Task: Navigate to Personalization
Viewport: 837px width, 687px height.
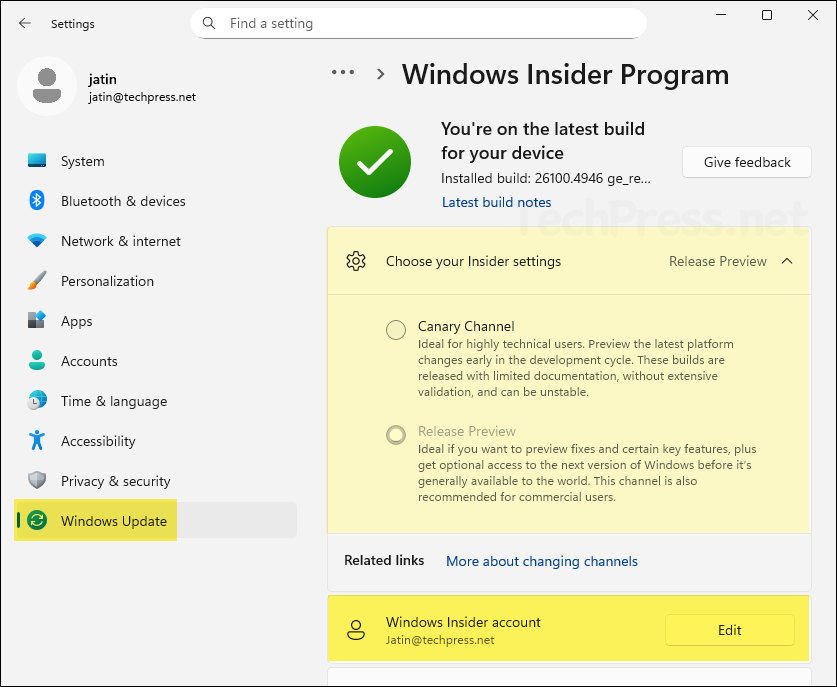Action: click(156, 281)
